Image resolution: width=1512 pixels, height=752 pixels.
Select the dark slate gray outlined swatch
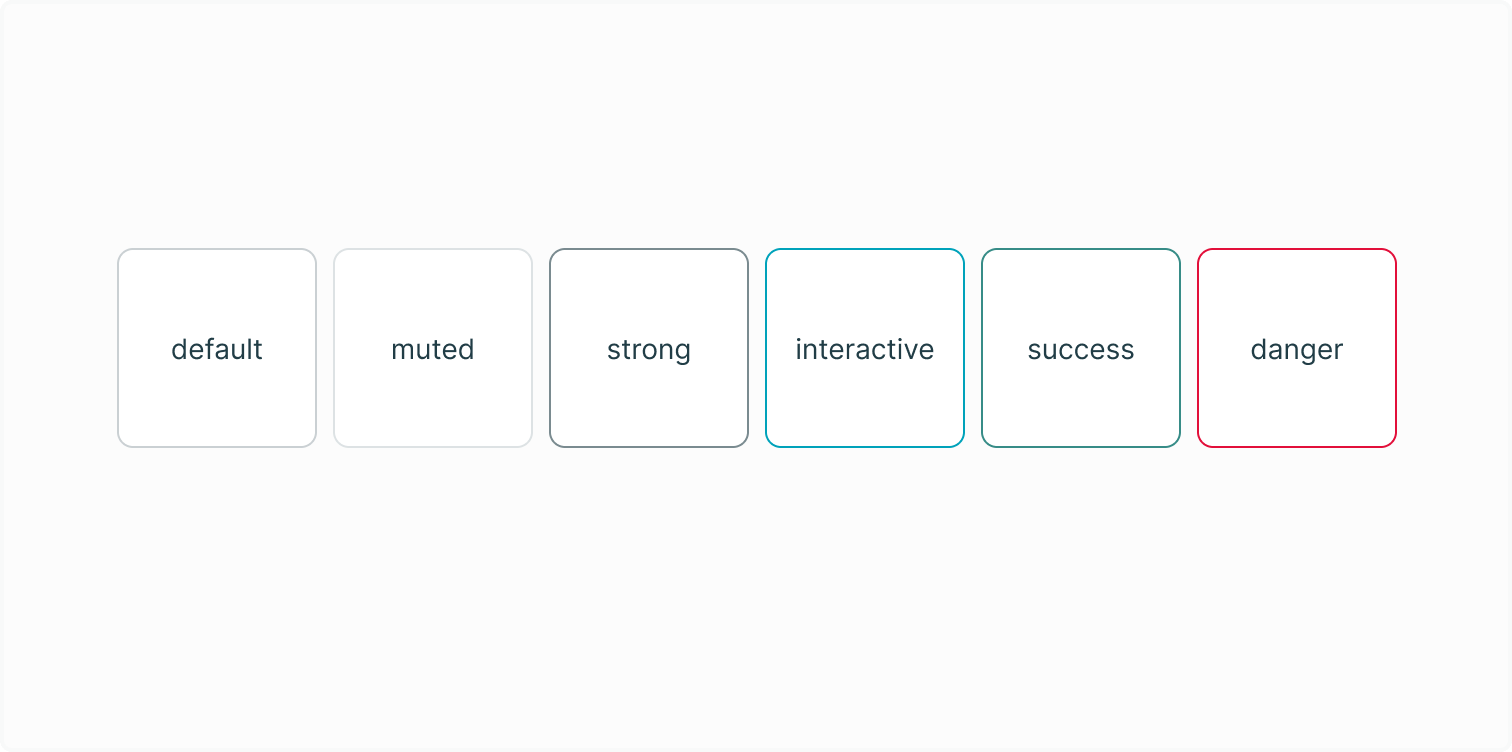click(x=649, y=400)
